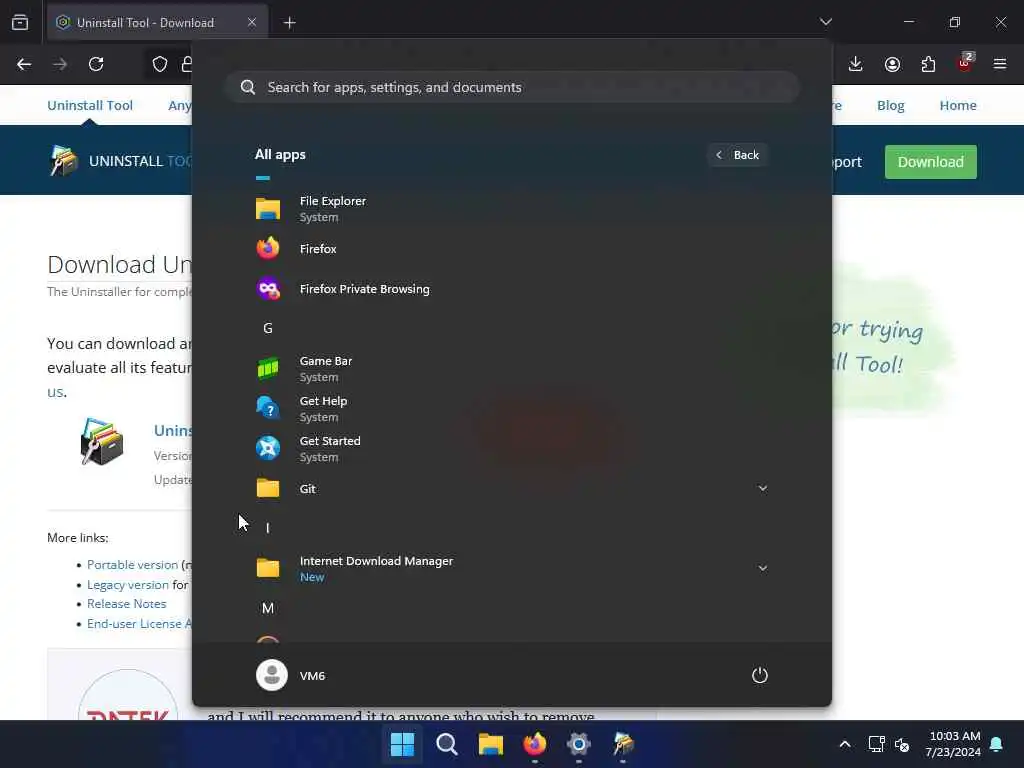Open File Explorer from All apps list
This screenshot has height=768, width=1024.
[x=511, y=208]
